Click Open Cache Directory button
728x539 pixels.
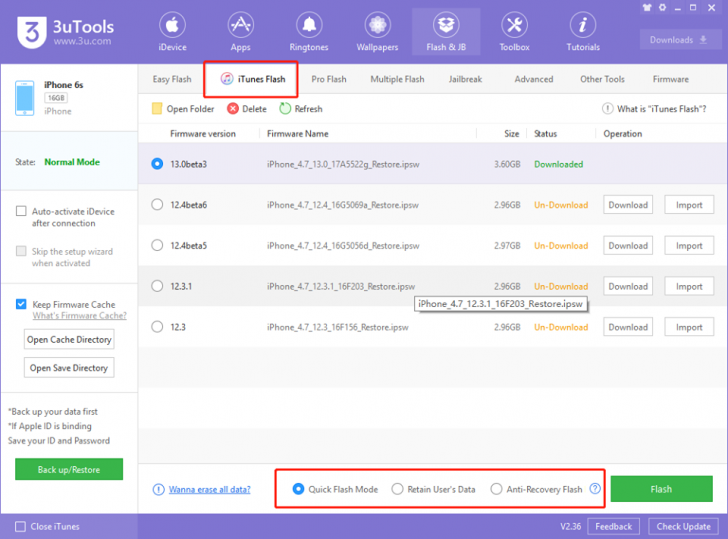[x=69, y=339]
